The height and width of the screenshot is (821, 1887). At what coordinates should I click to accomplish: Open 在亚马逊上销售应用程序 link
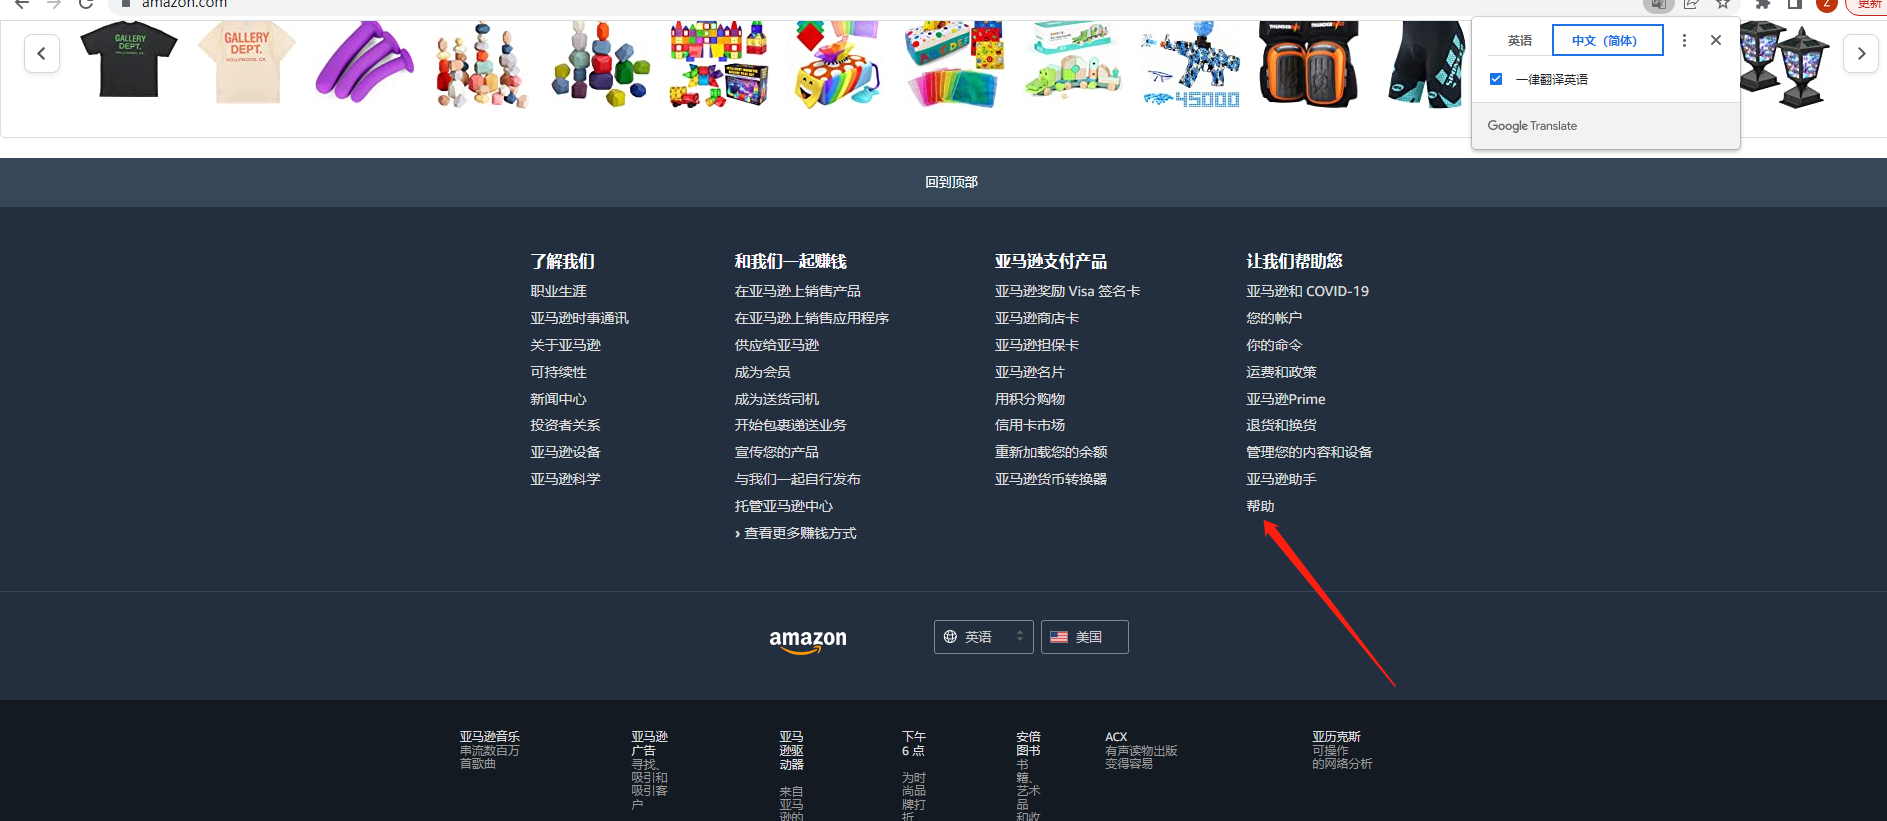point(811,318)
